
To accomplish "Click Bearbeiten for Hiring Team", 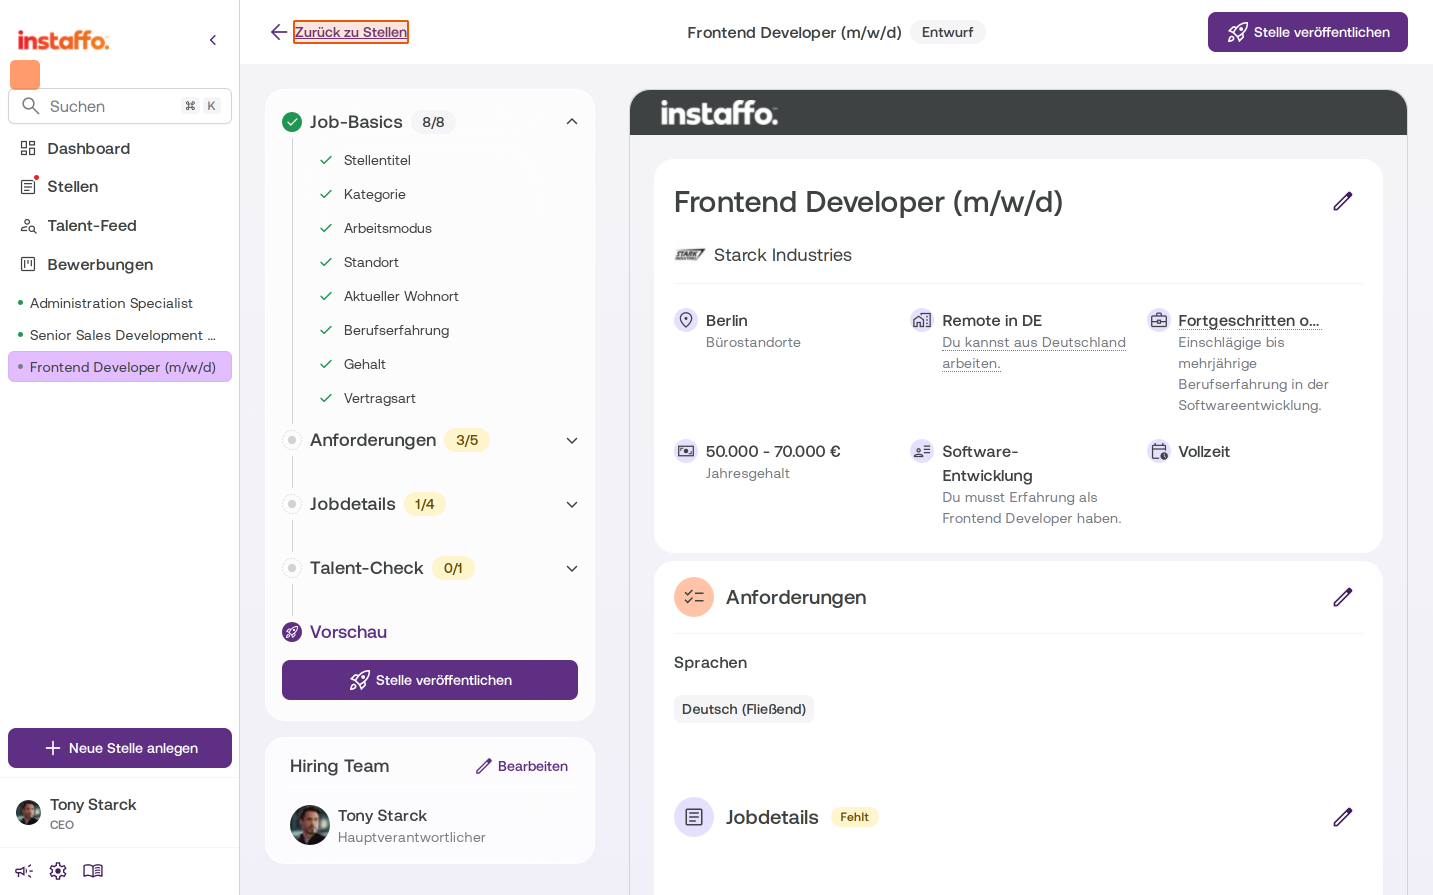I will [x=522, y=766].
